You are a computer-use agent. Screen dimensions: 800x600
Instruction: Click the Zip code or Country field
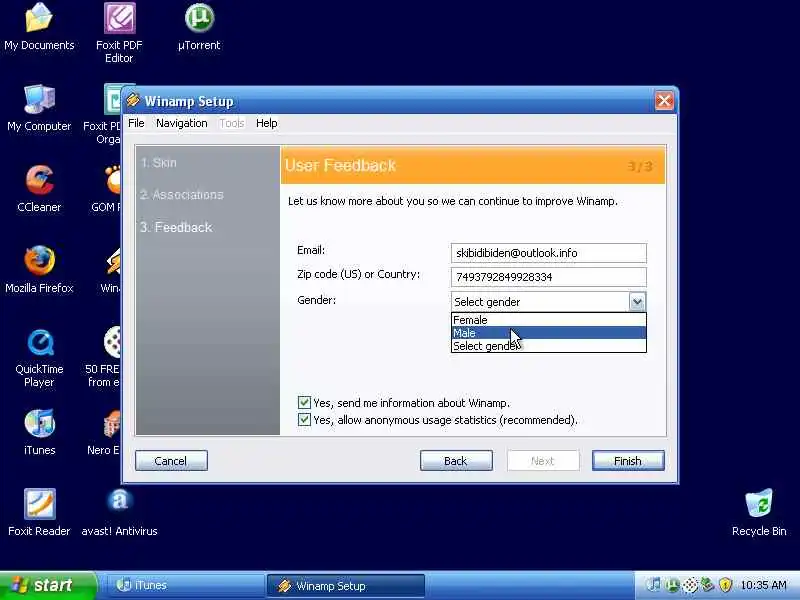point(548,277)
